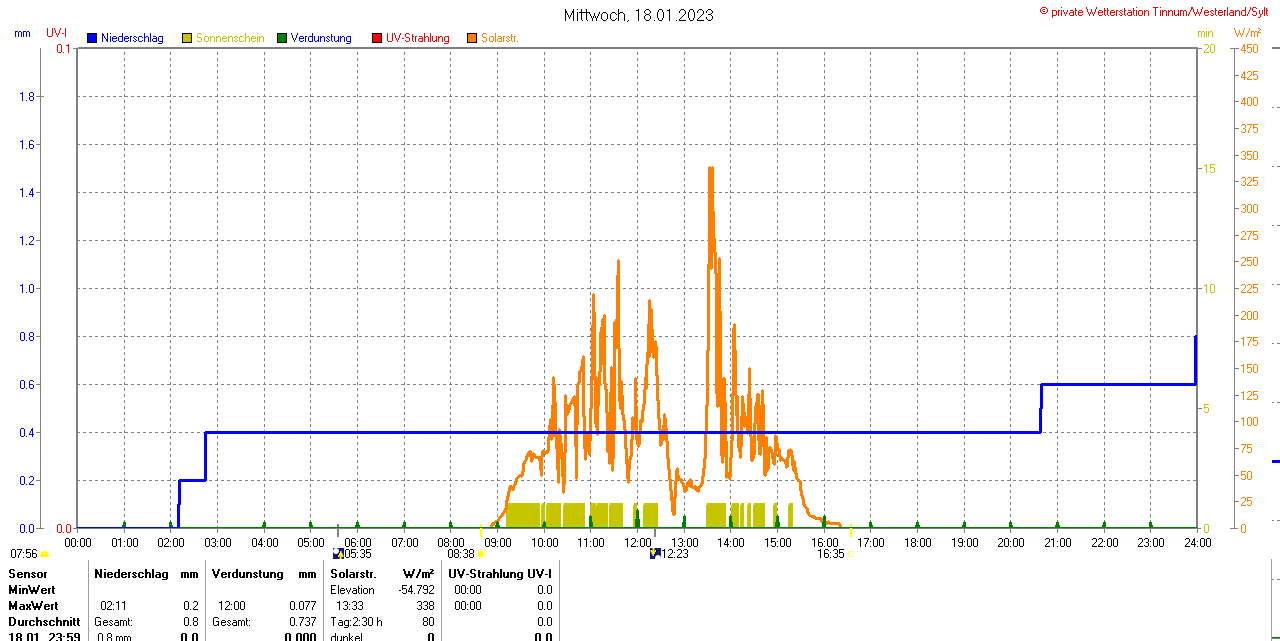Click the Solarstr. column header in table
Viewport: 1280px width, 641px height.
(353, 574)
